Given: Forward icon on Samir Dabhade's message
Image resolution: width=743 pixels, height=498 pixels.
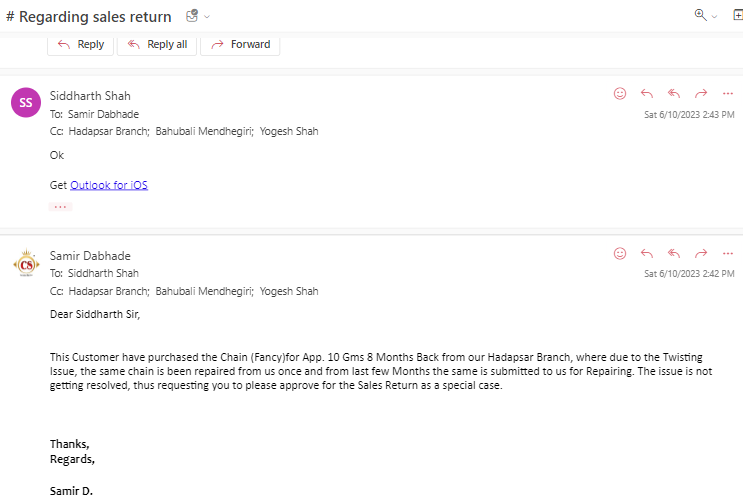Looking at the screenshot, I should pos(701,254).
